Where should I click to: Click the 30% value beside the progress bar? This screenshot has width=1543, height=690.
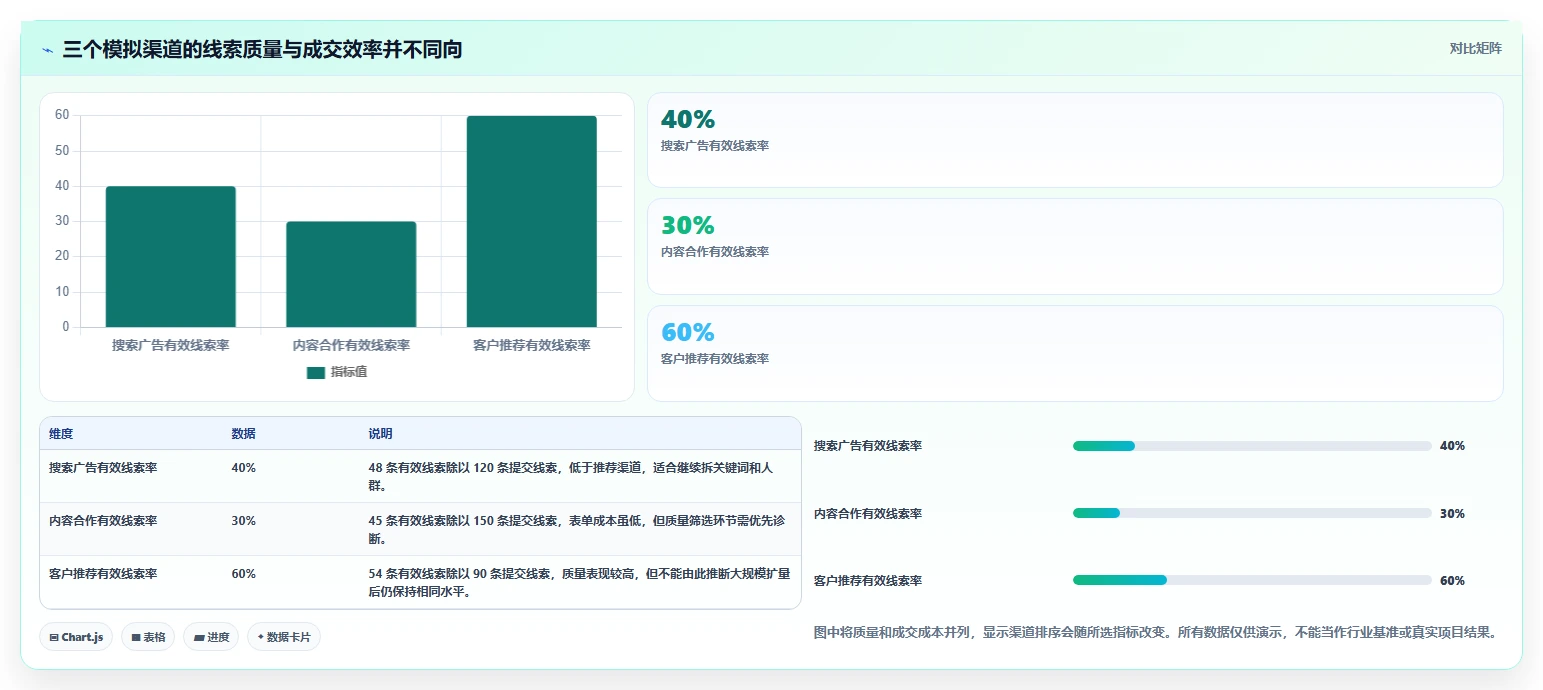coord(1452,513)
